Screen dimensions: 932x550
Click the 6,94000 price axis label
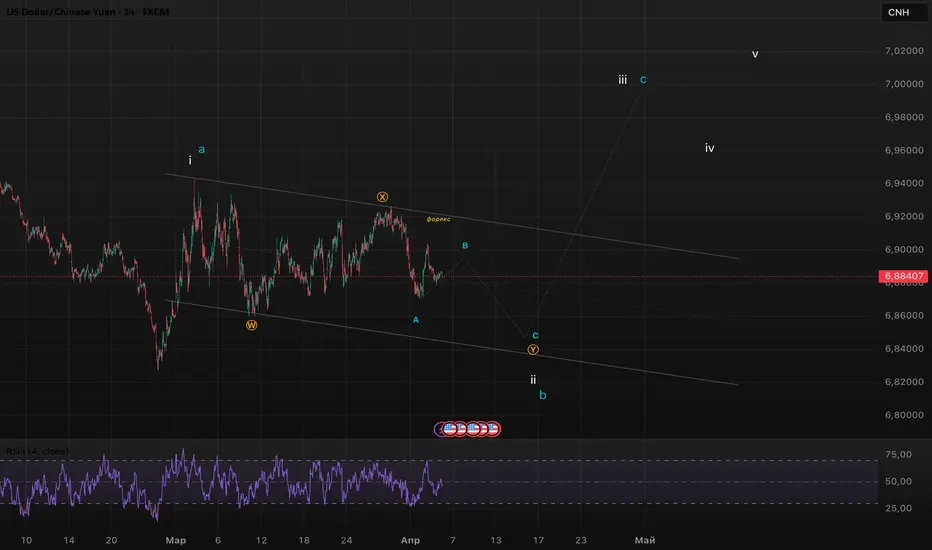[x=904, y=183]
